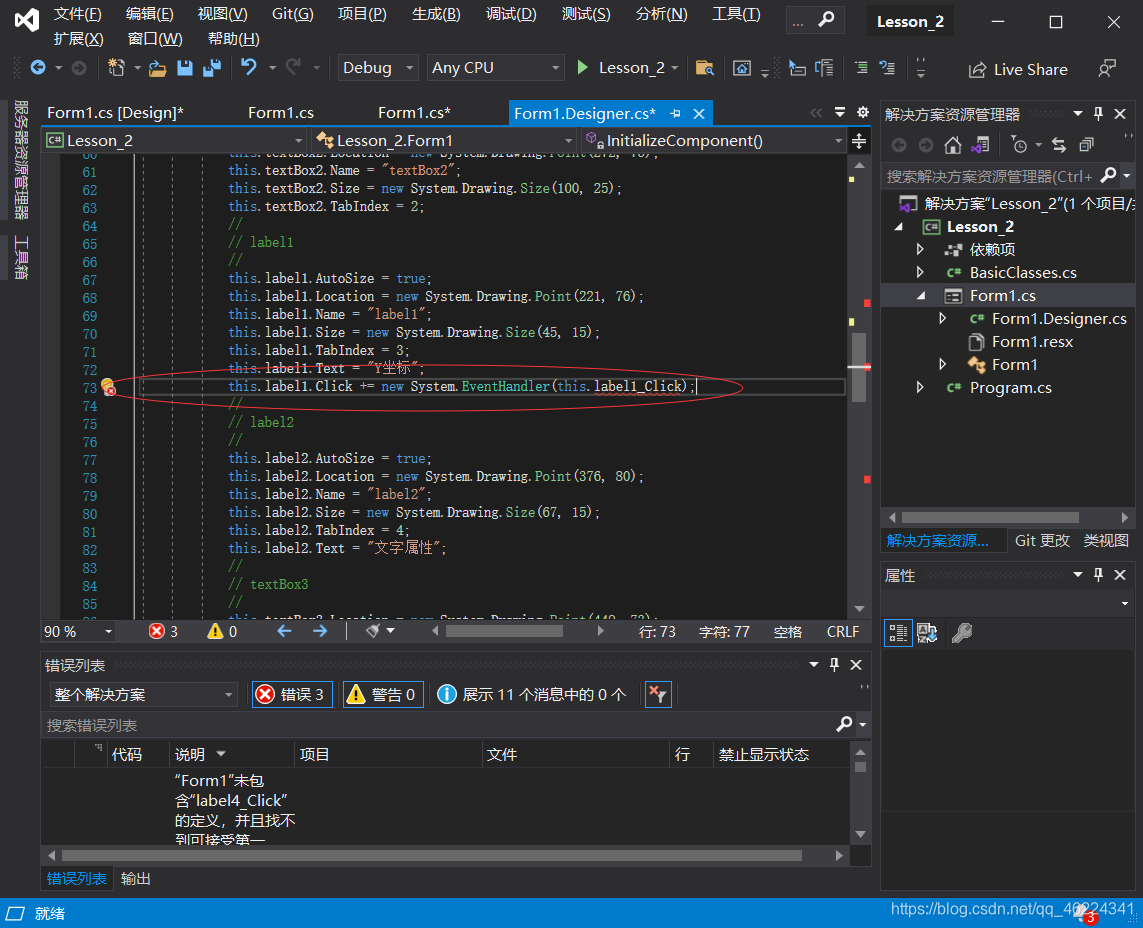This screenshot has width=1143, height=928.
Task: Click Alphabetical sort icon in Properties panel
Action: click(x=927, y=633)
